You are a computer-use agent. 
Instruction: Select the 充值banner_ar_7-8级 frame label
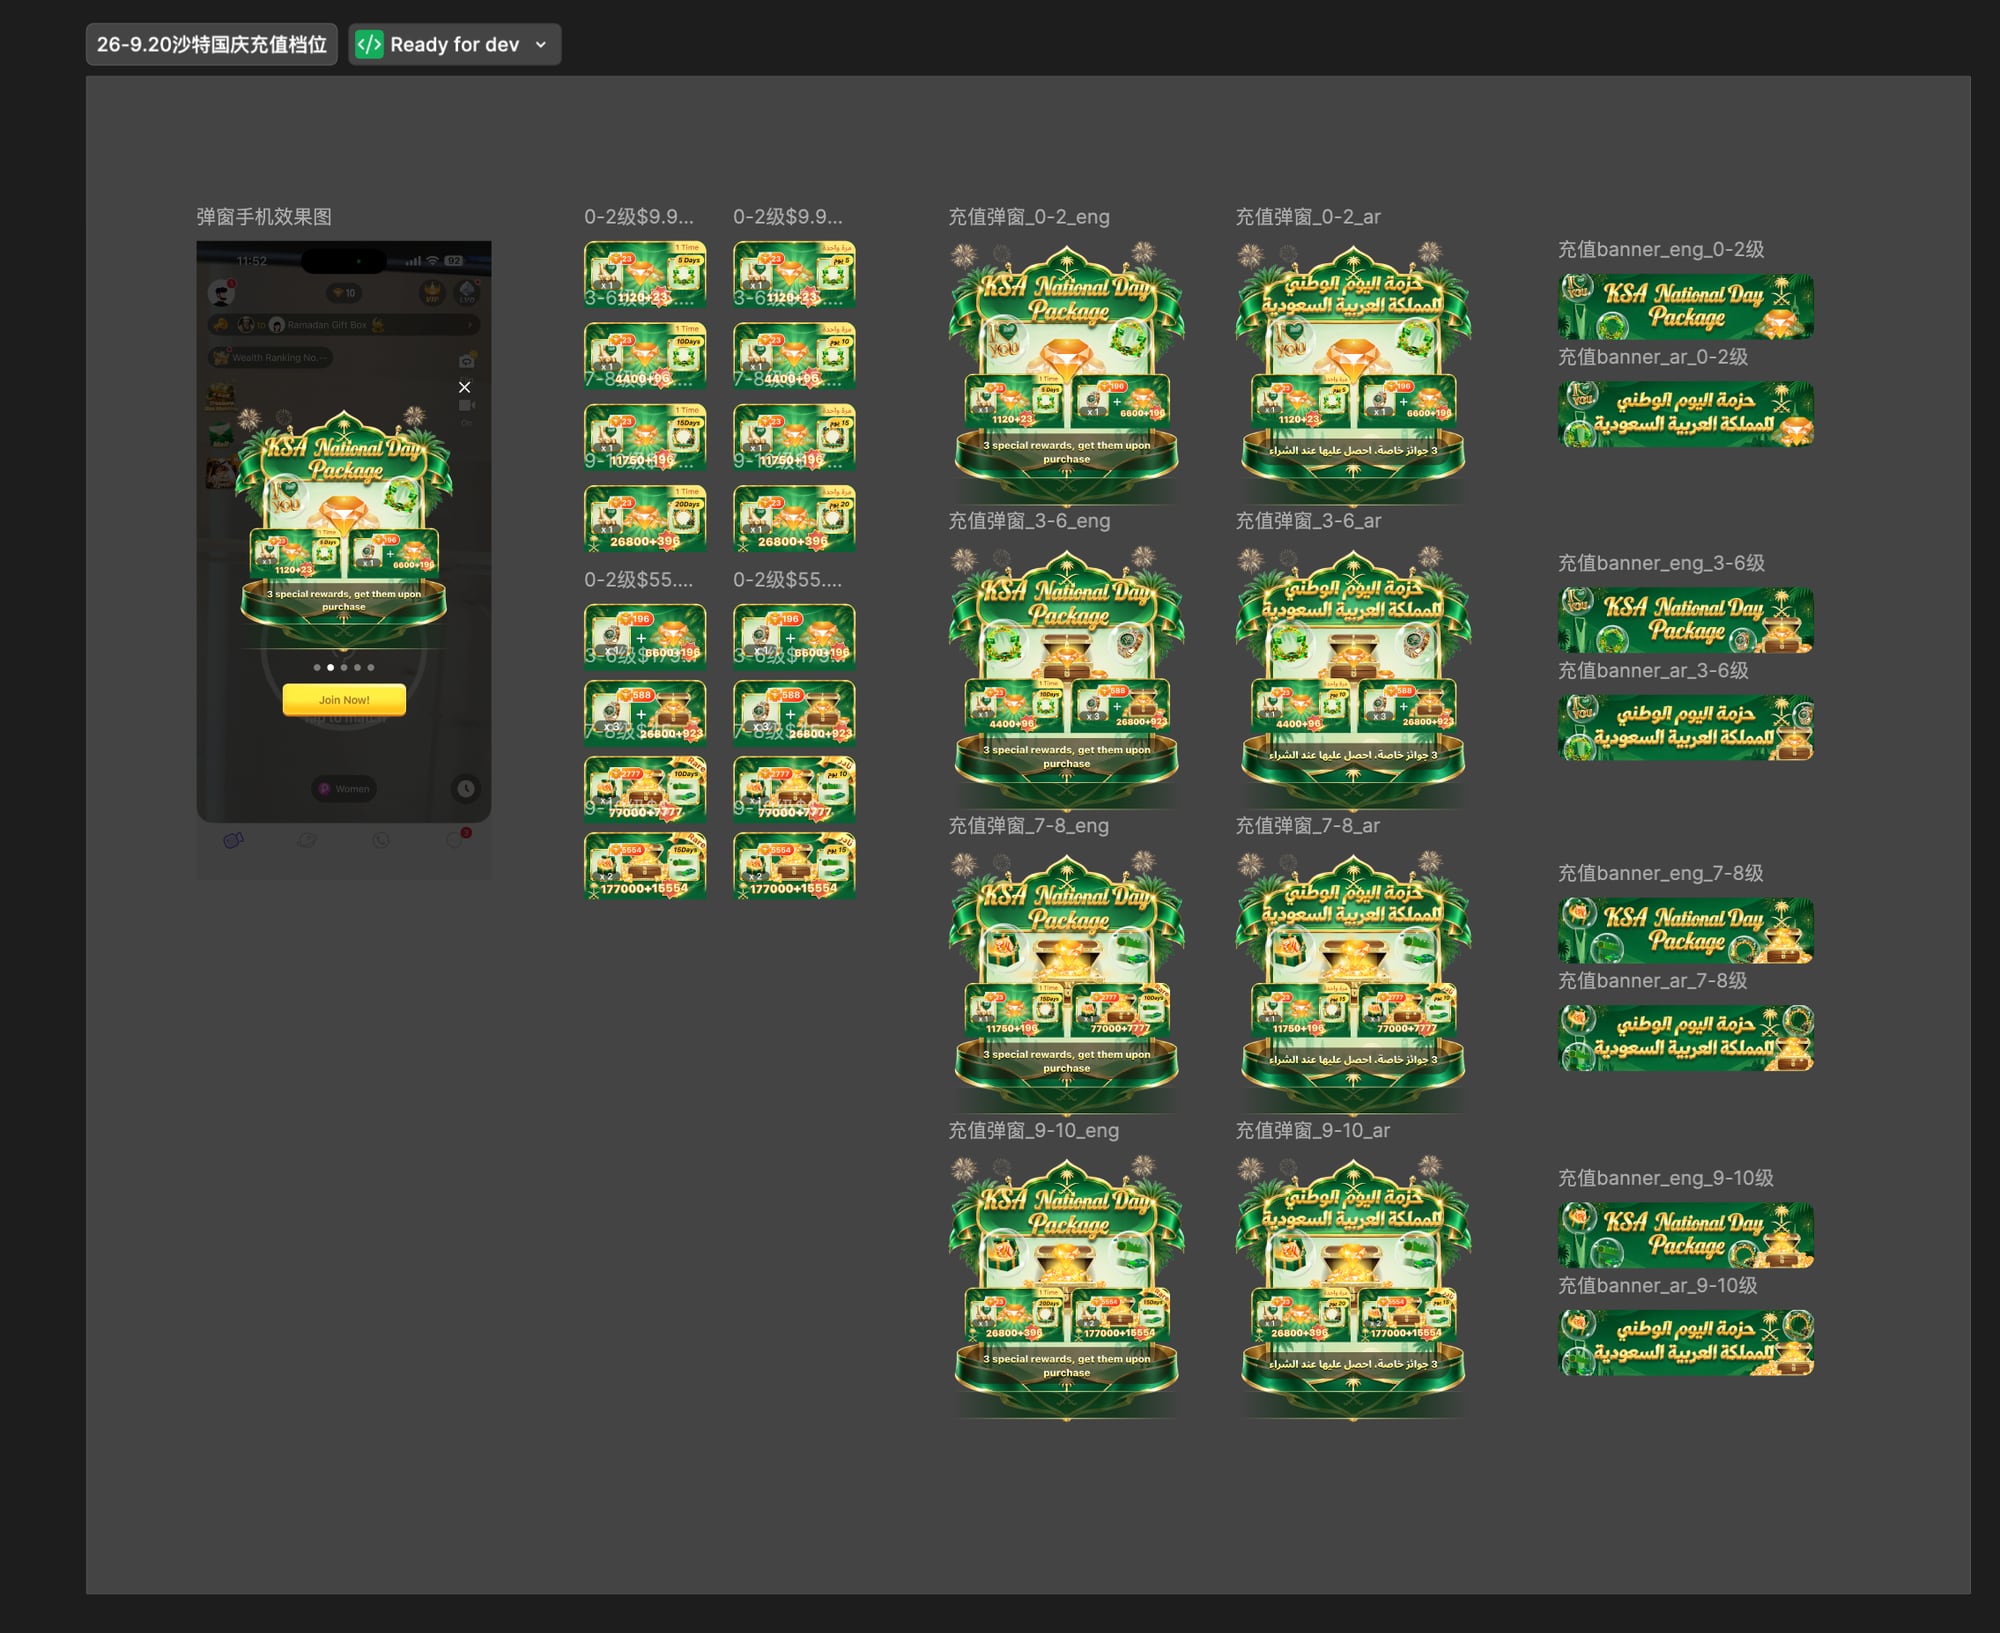point(1653,981)
